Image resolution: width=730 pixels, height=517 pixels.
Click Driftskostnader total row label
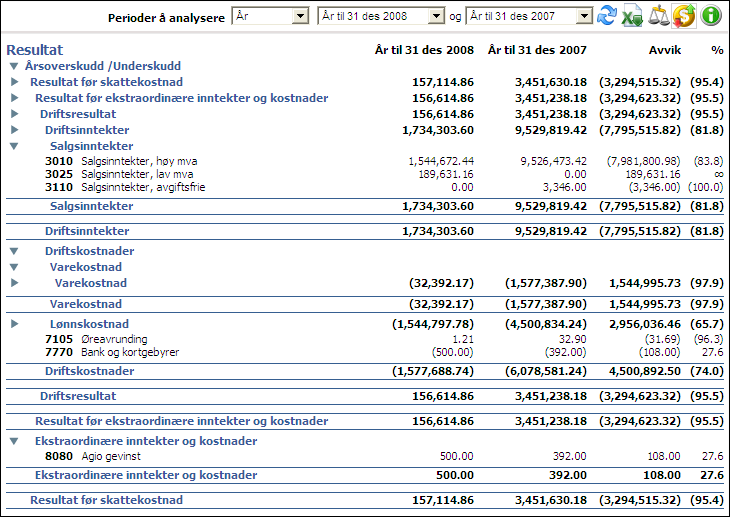89,371
